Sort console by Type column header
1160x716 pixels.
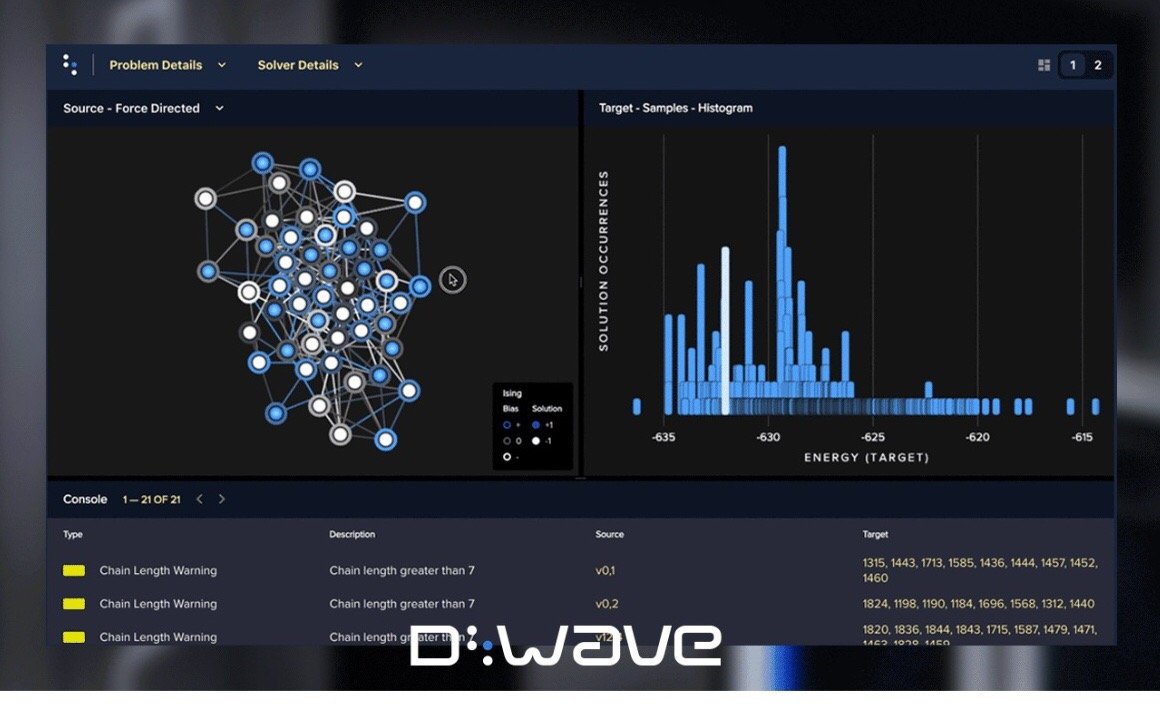72,534
